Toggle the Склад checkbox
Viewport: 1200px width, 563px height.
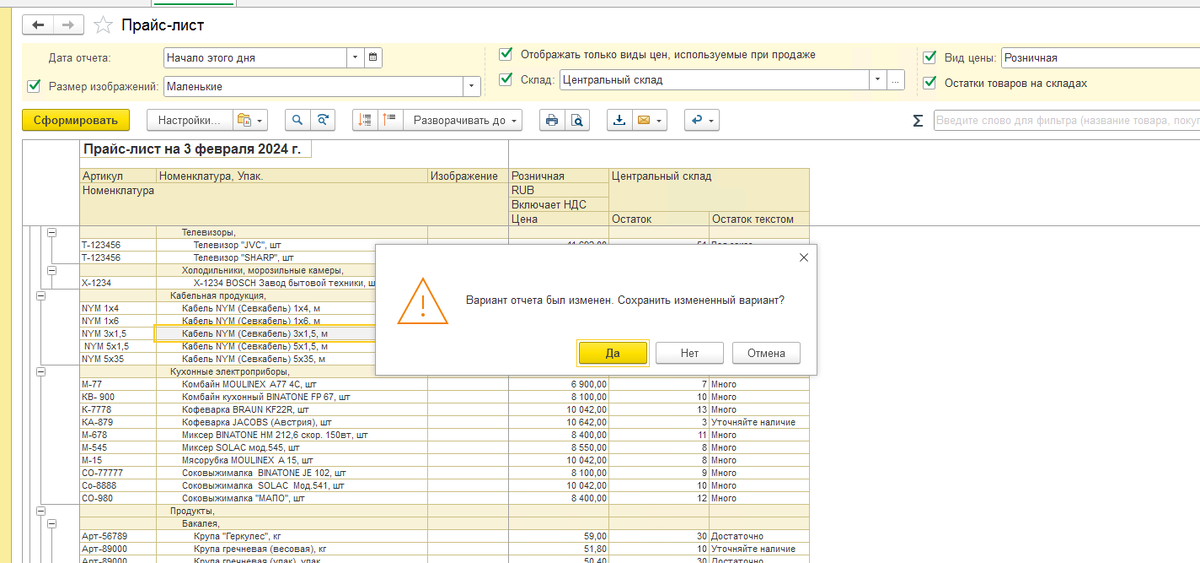coord(506,79)
